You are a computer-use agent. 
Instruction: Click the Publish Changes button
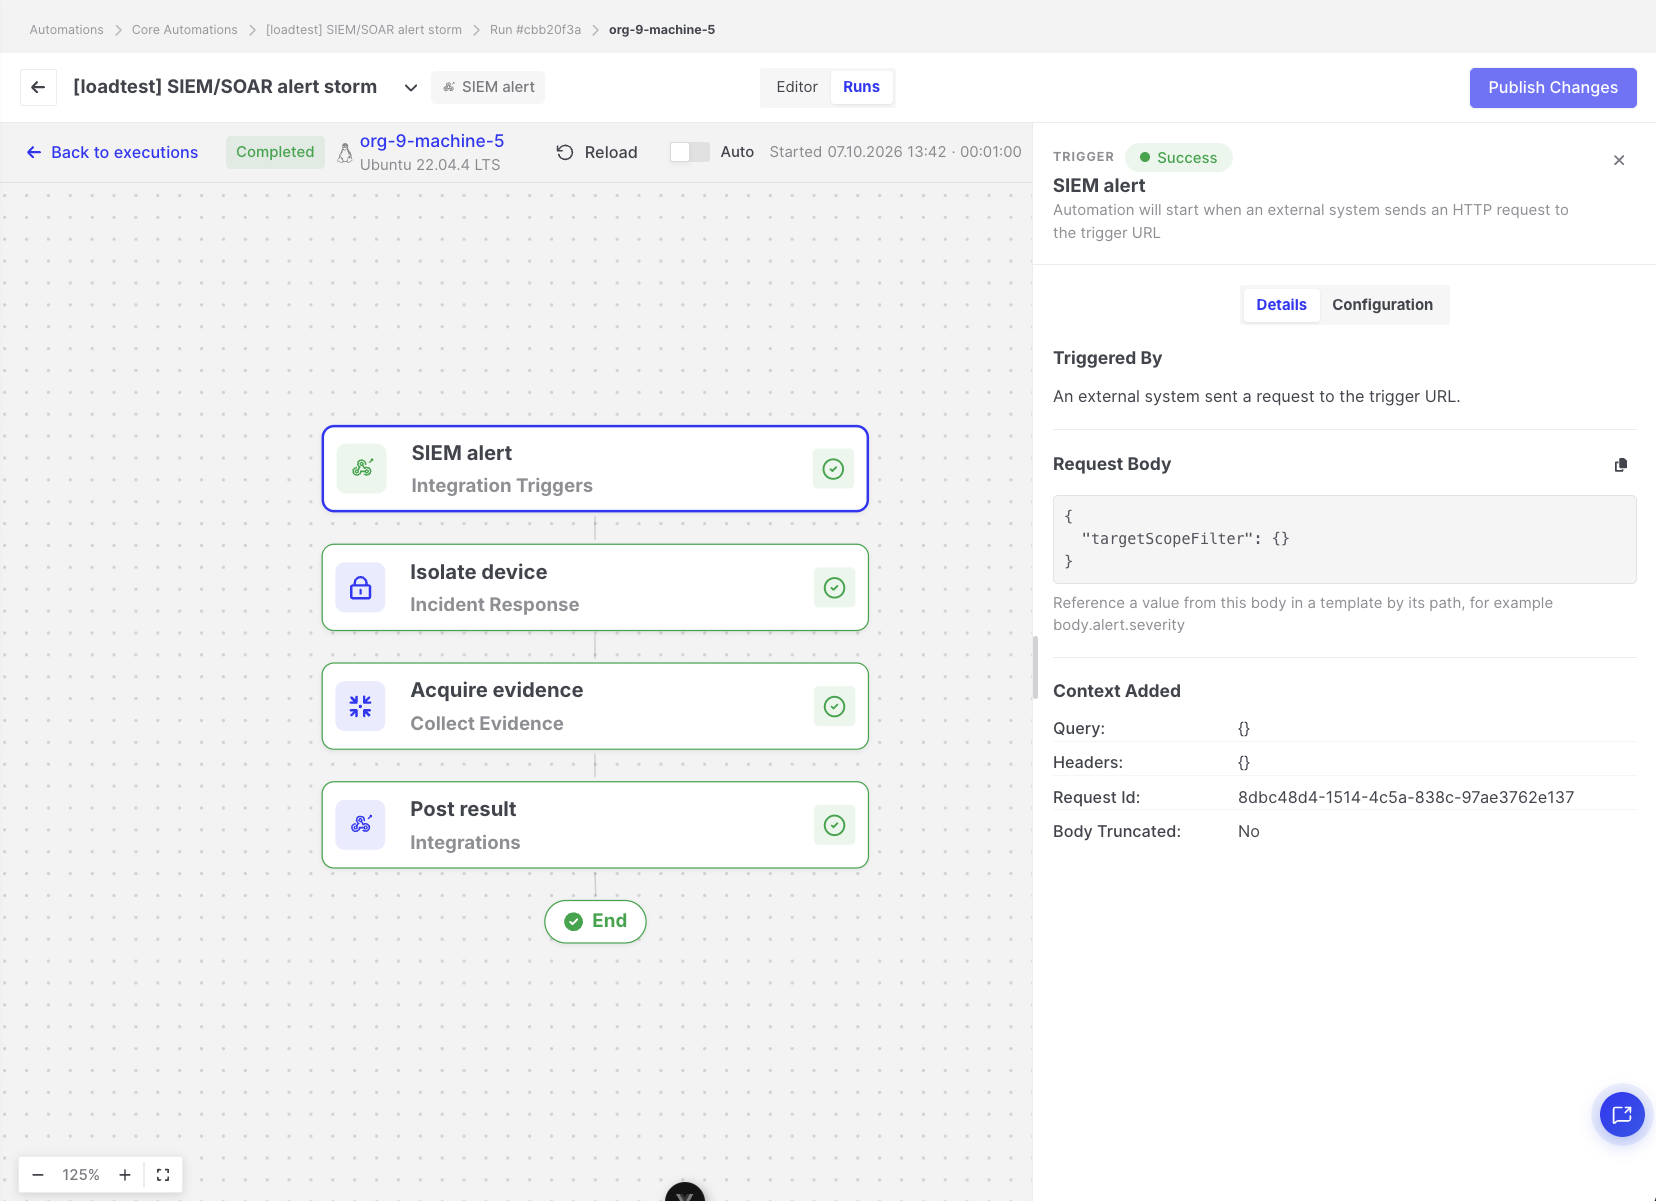pyautogui.click(x=1553, y=88)
